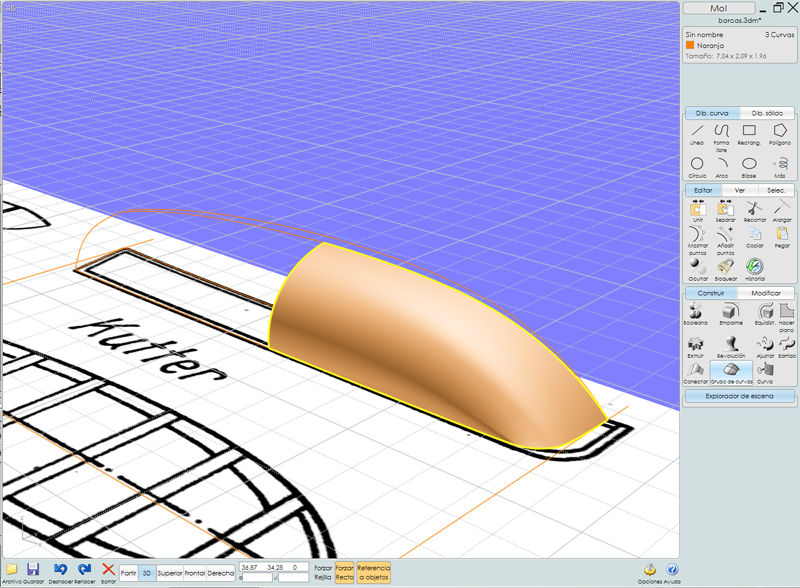The height and width of the screenshot is (588, 800).
Task: Click the Grupo de curvas network tool
Action: click(x=731, y=373)
